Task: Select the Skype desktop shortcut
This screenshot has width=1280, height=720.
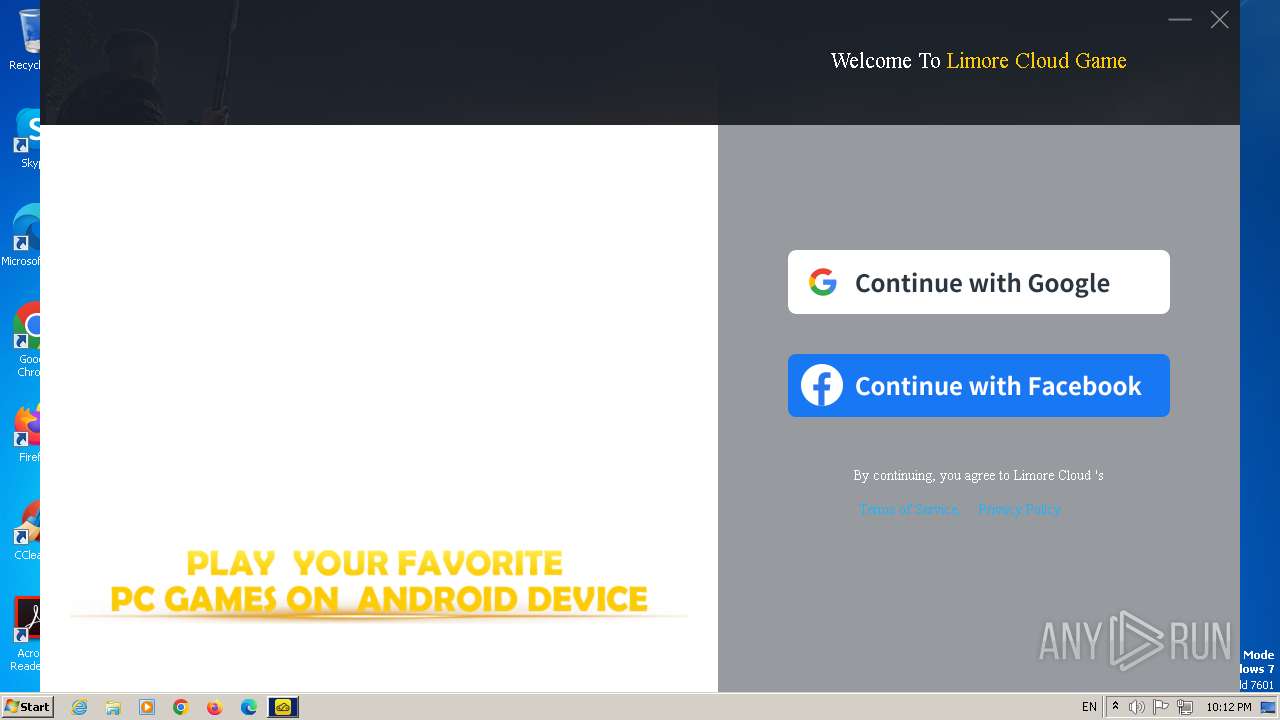Action: point(27,138)
